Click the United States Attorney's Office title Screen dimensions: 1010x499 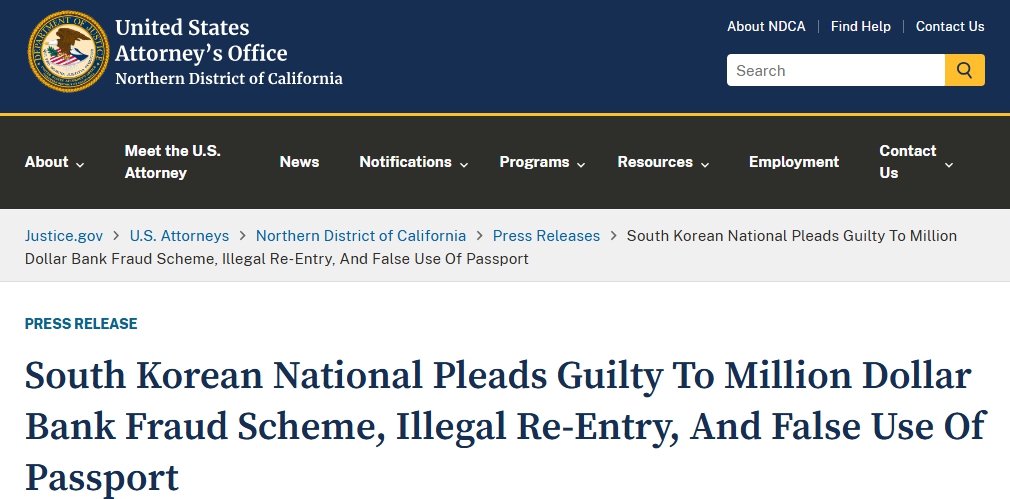(x=201, y=41)
